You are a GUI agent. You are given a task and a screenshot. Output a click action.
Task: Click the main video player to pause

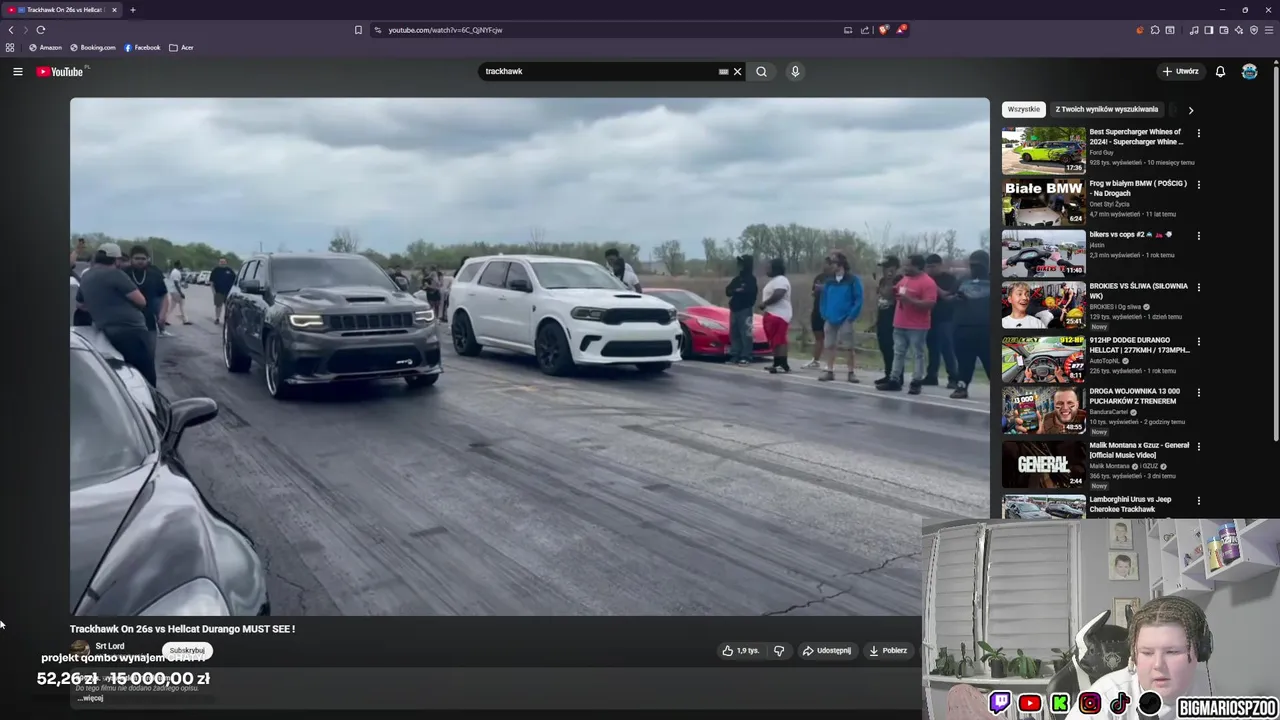coord(529,356)
